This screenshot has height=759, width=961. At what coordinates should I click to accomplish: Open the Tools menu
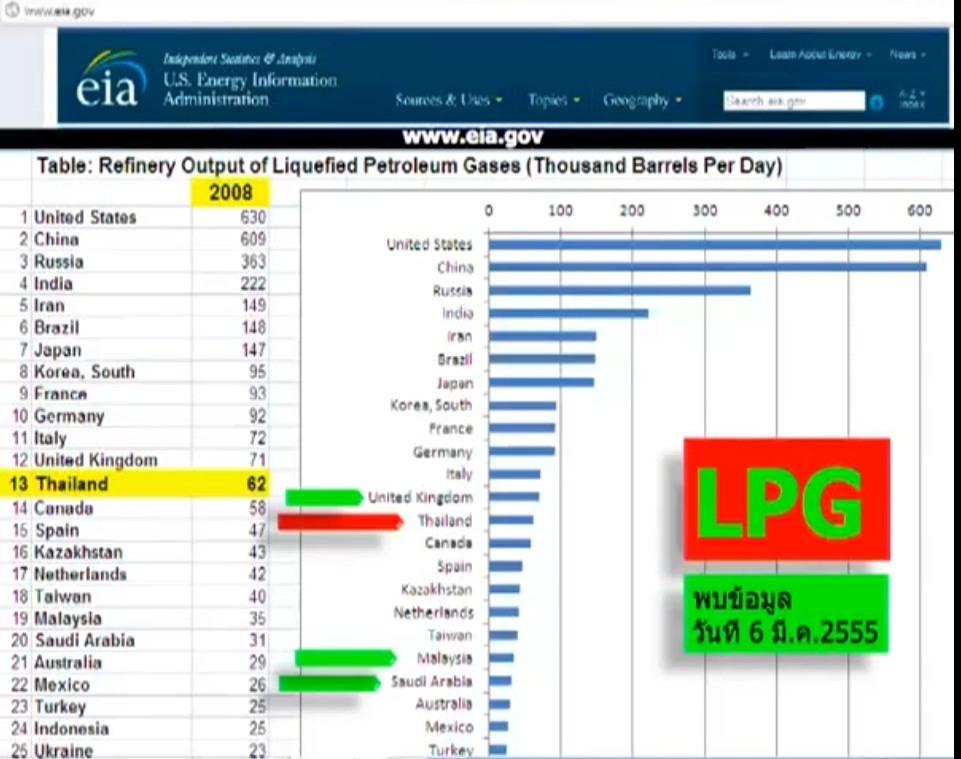[x=730, y=55]
